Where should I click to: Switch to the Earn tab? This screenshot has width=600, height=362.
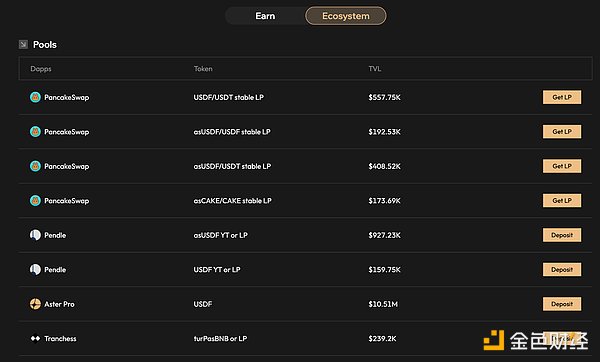coord(265,16)
